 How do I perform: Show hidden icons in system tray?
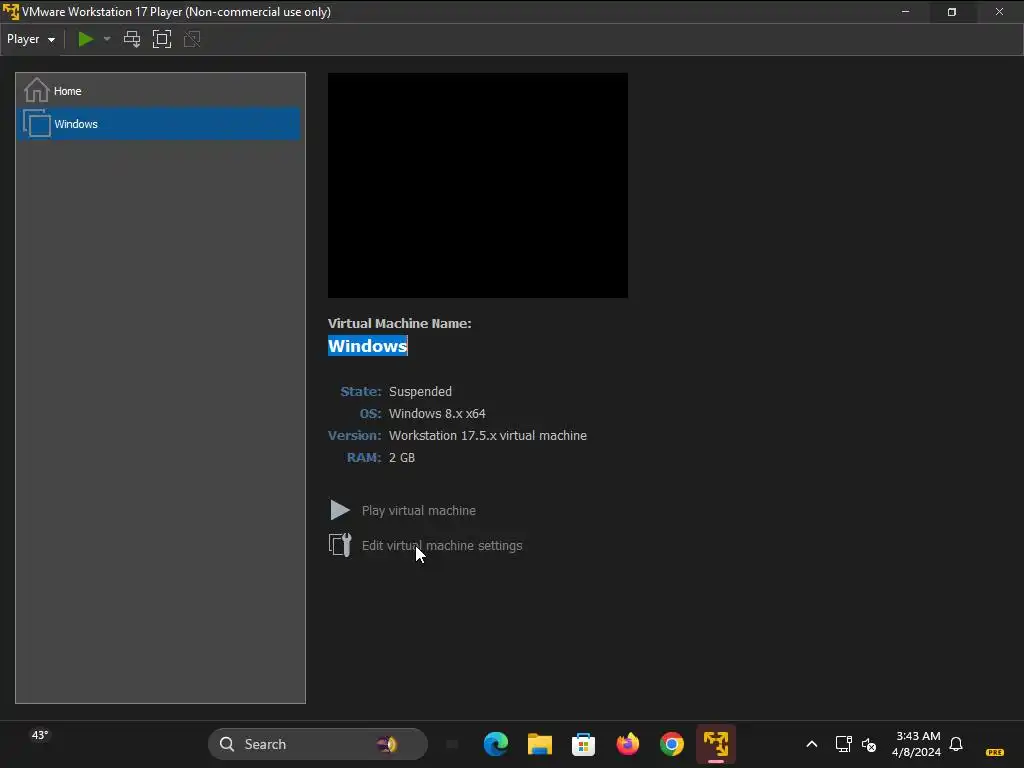point(812,744)
